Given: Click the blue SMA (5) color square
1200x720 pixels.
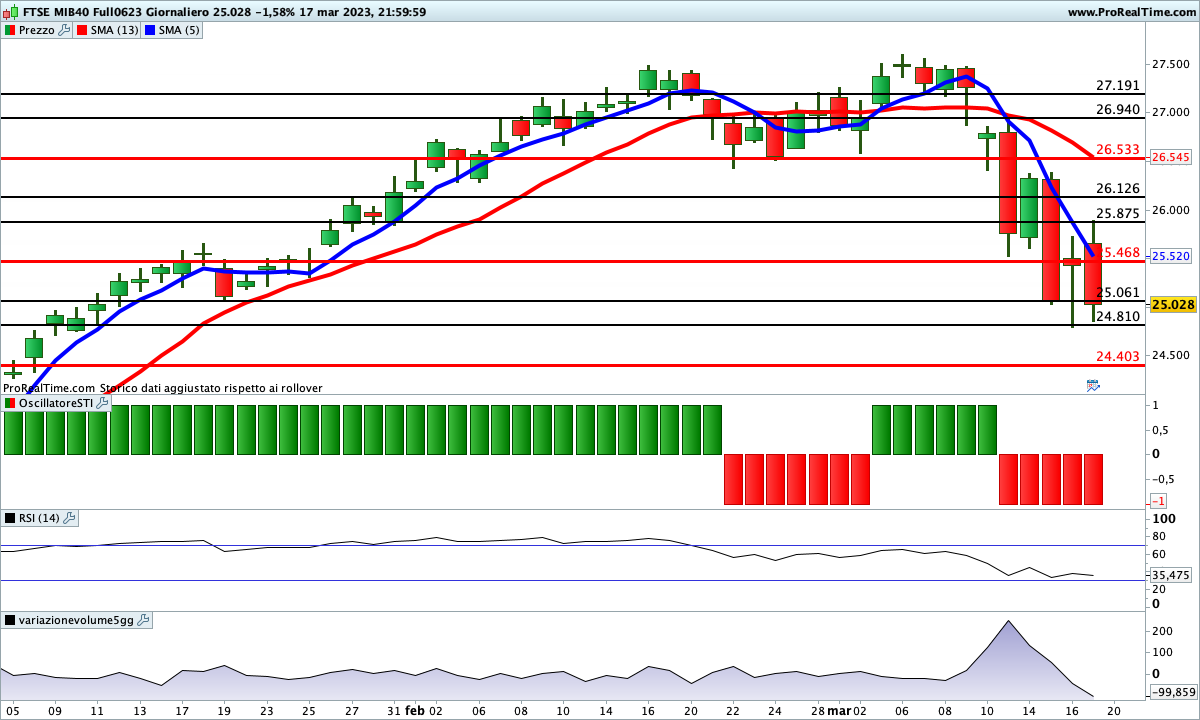Looking at the screenshot, I should point(150,30).
